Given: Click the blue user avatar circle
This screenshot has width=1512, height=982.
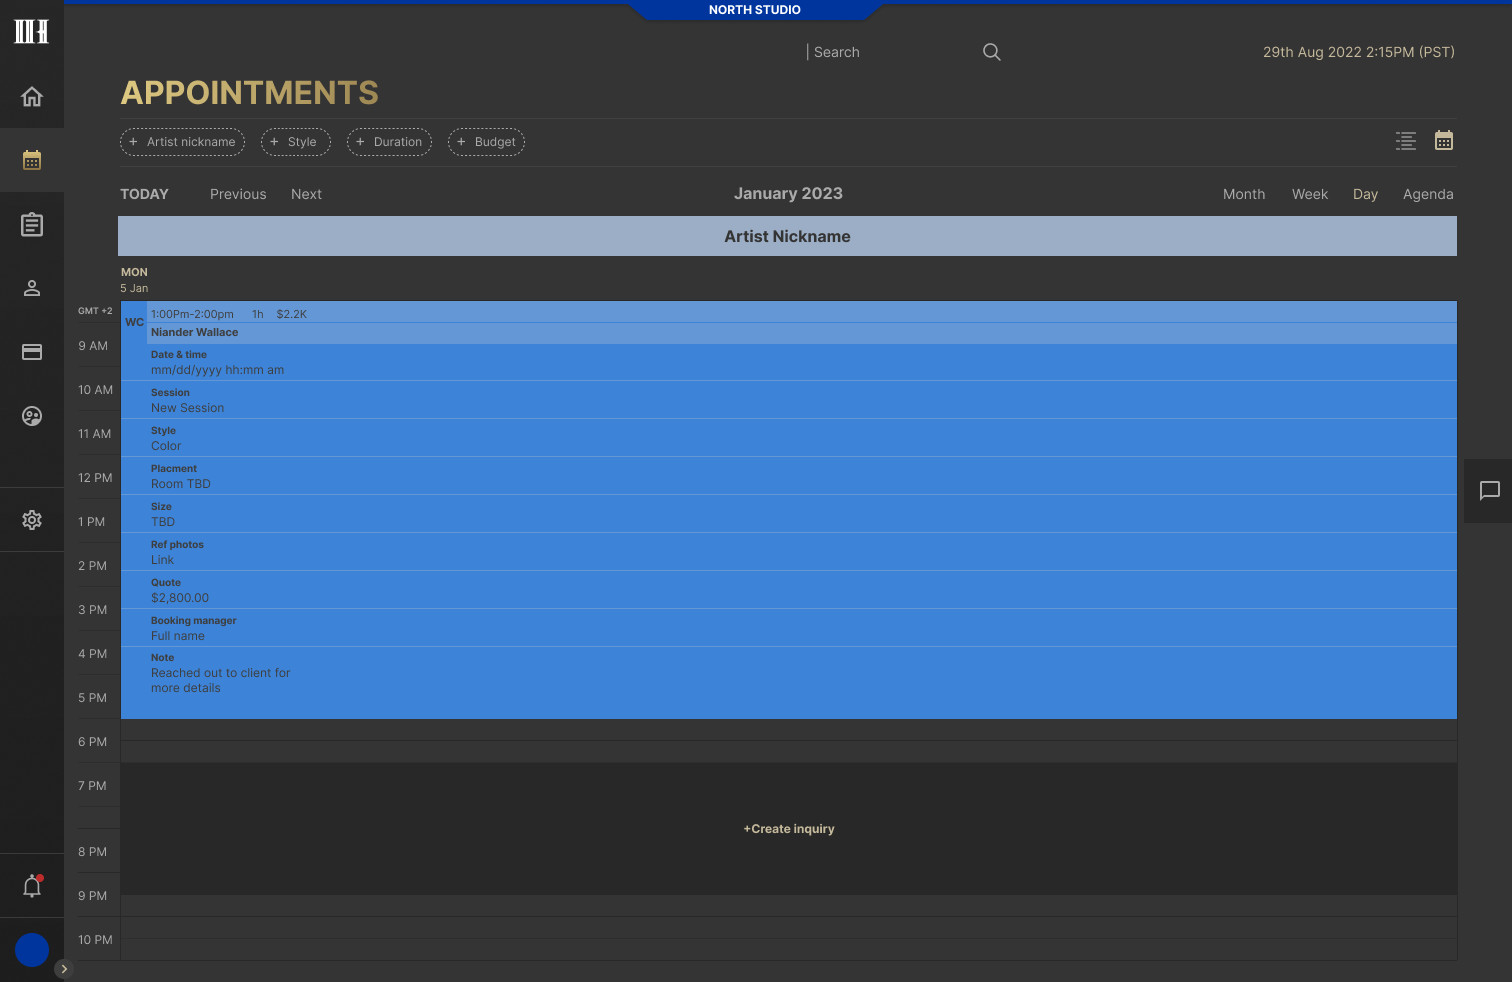Looking at the screenshot, I should coord(32,950).
